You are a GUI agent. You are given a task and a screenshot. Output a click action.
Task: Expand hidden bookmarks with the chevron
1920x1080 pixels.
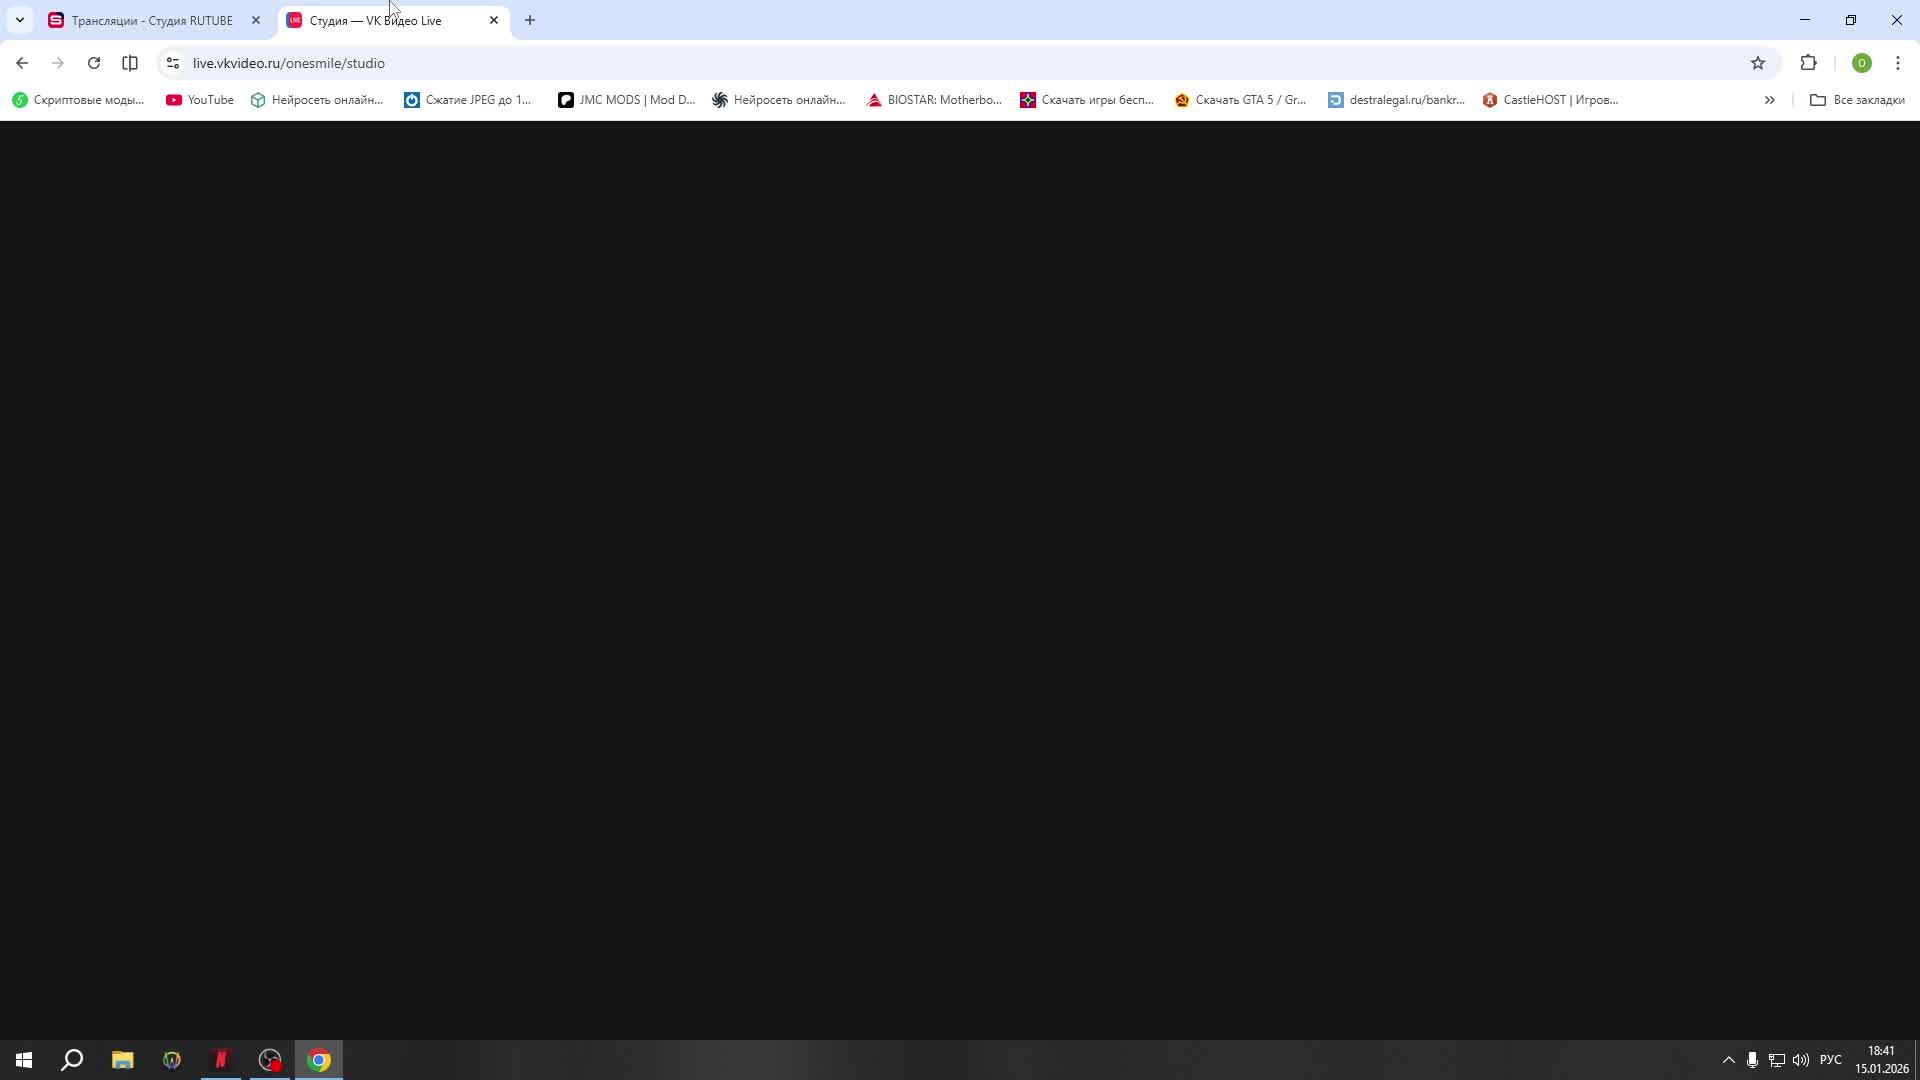(1769, 100)
